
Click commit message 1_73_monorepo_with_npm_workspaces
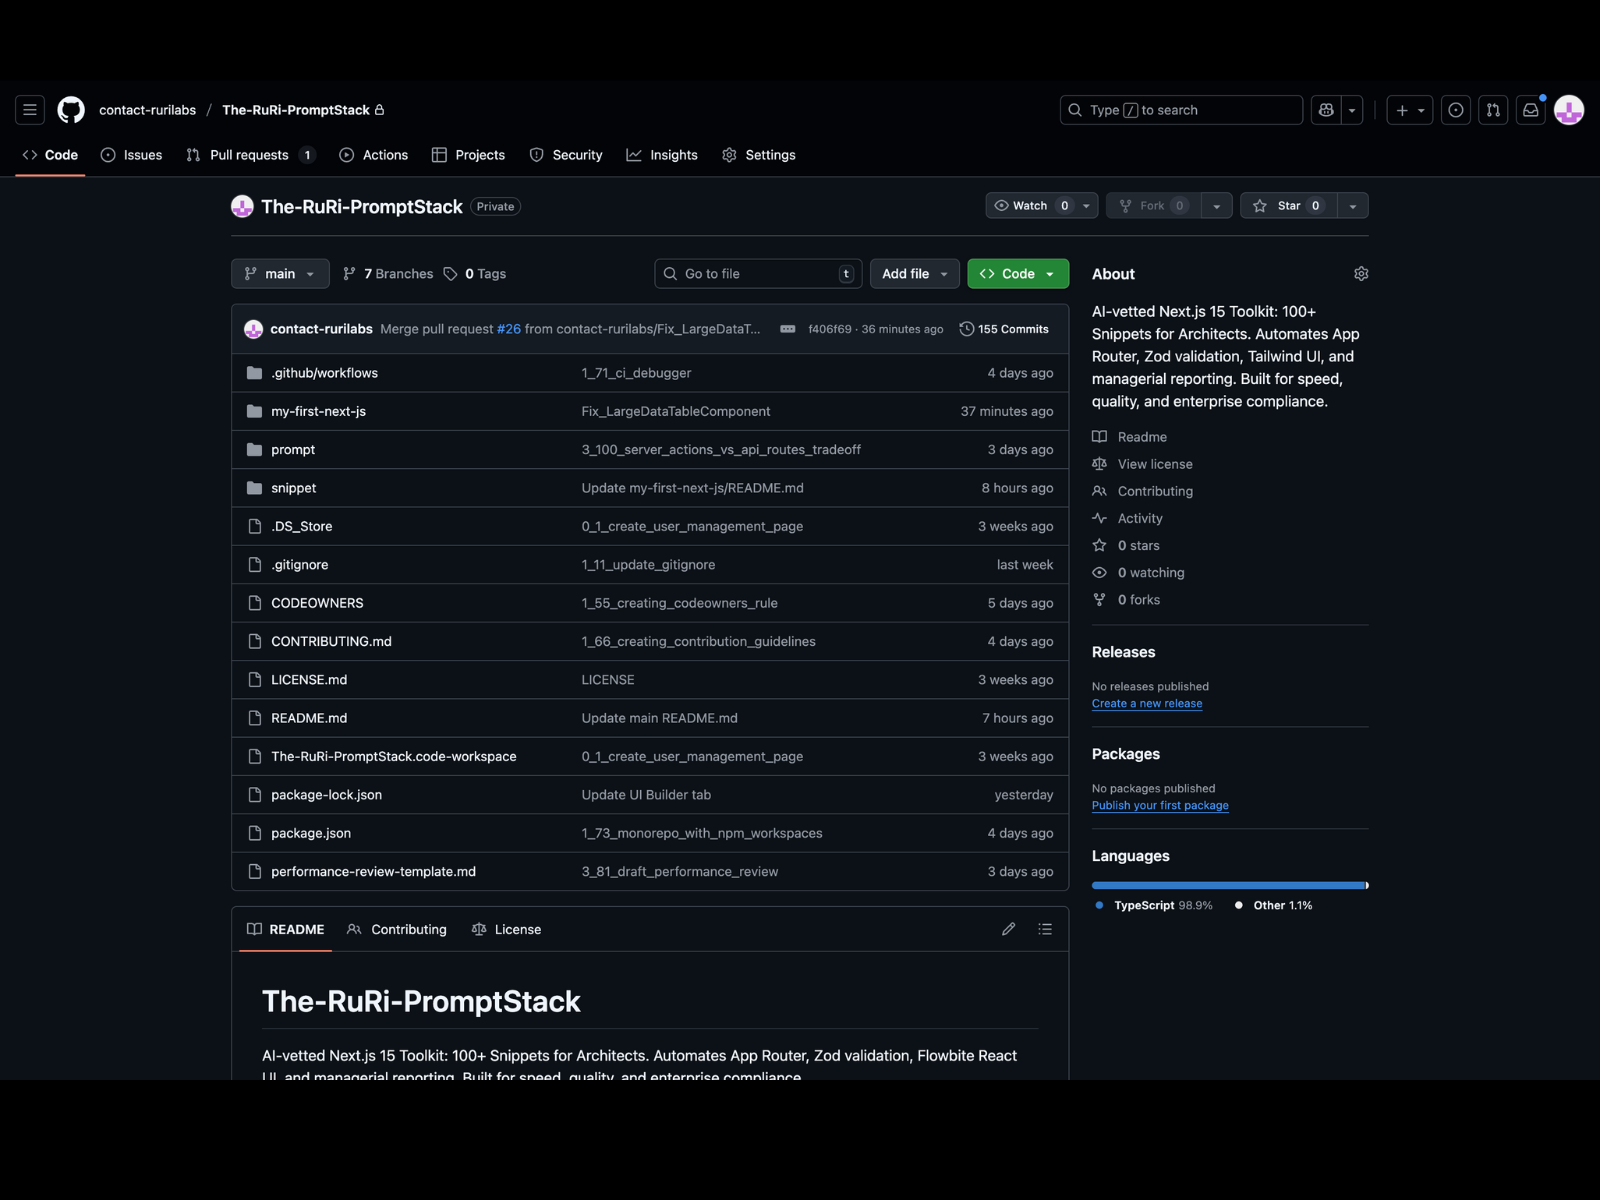click(x=702, y=833)
